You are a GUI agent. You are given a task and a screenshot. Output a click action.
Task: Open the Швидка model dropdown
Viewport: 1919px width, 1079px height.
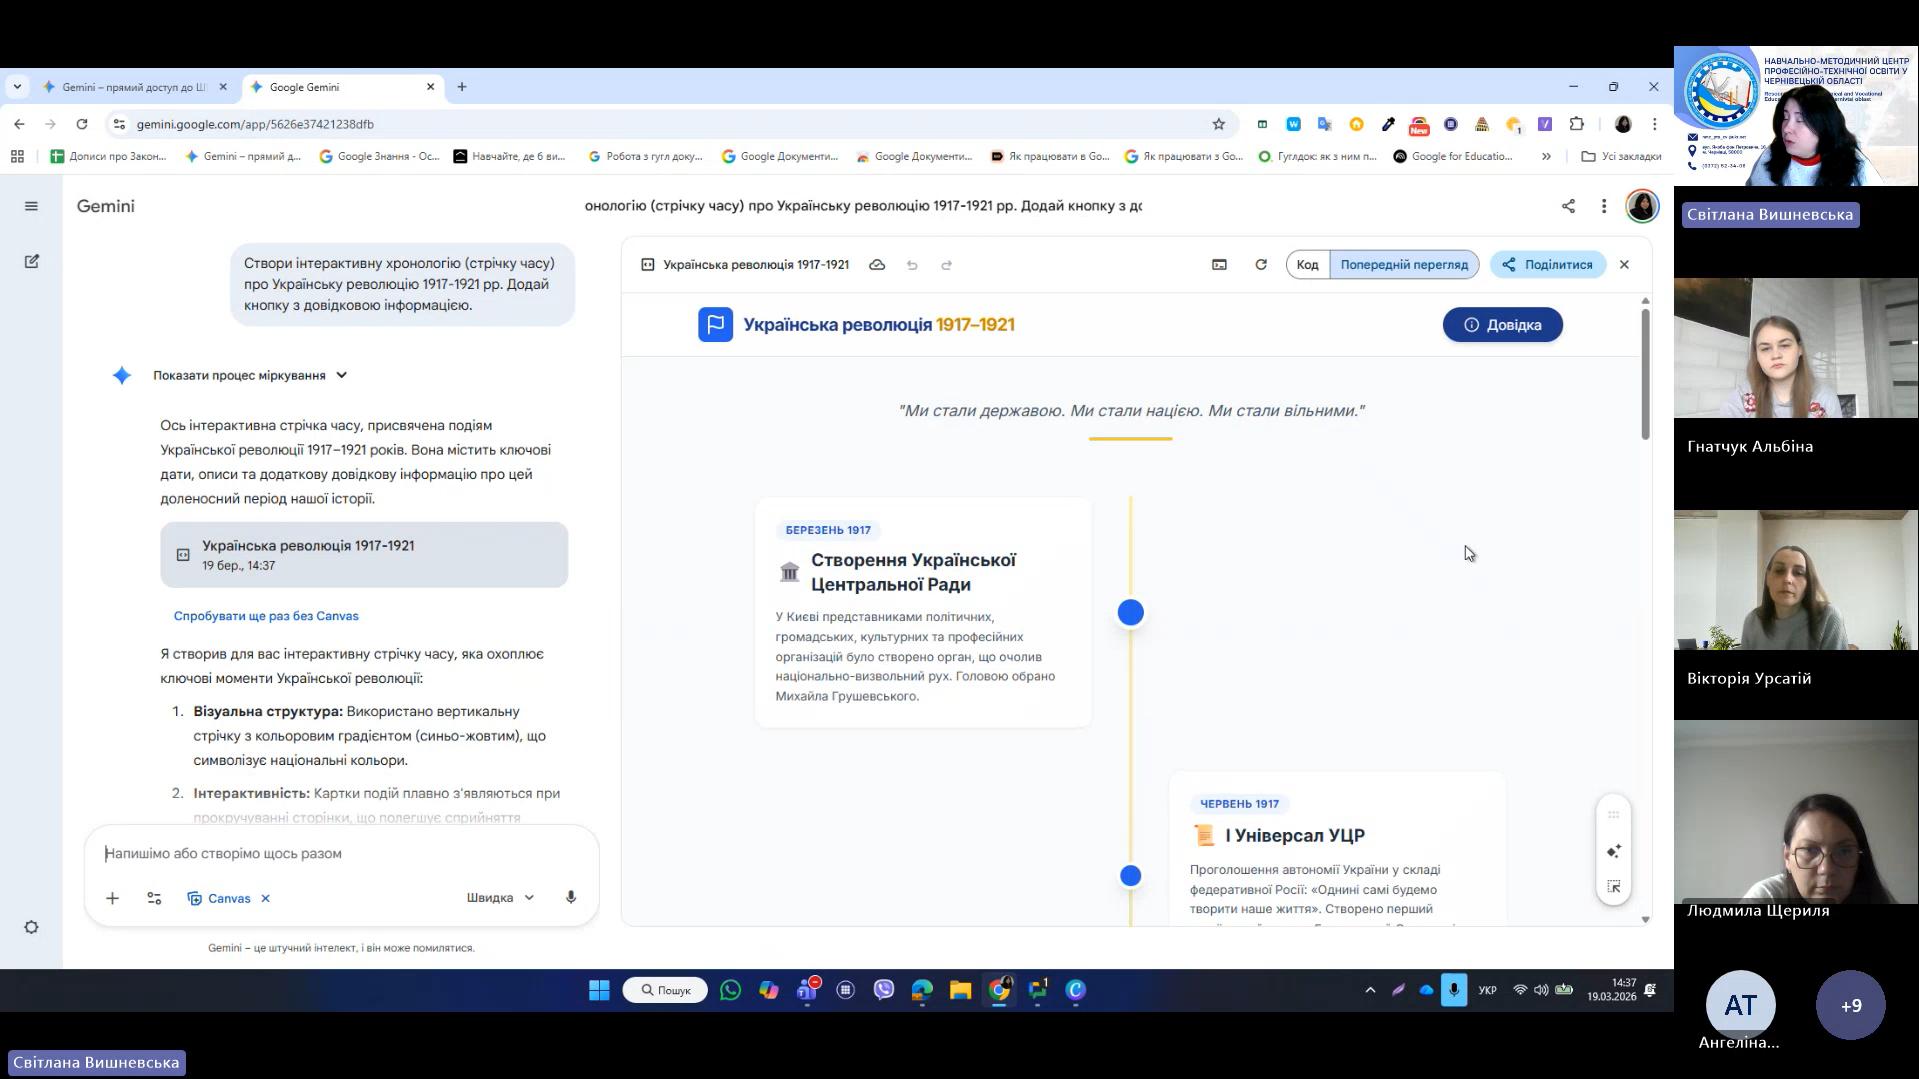click(x=500, y=898)
